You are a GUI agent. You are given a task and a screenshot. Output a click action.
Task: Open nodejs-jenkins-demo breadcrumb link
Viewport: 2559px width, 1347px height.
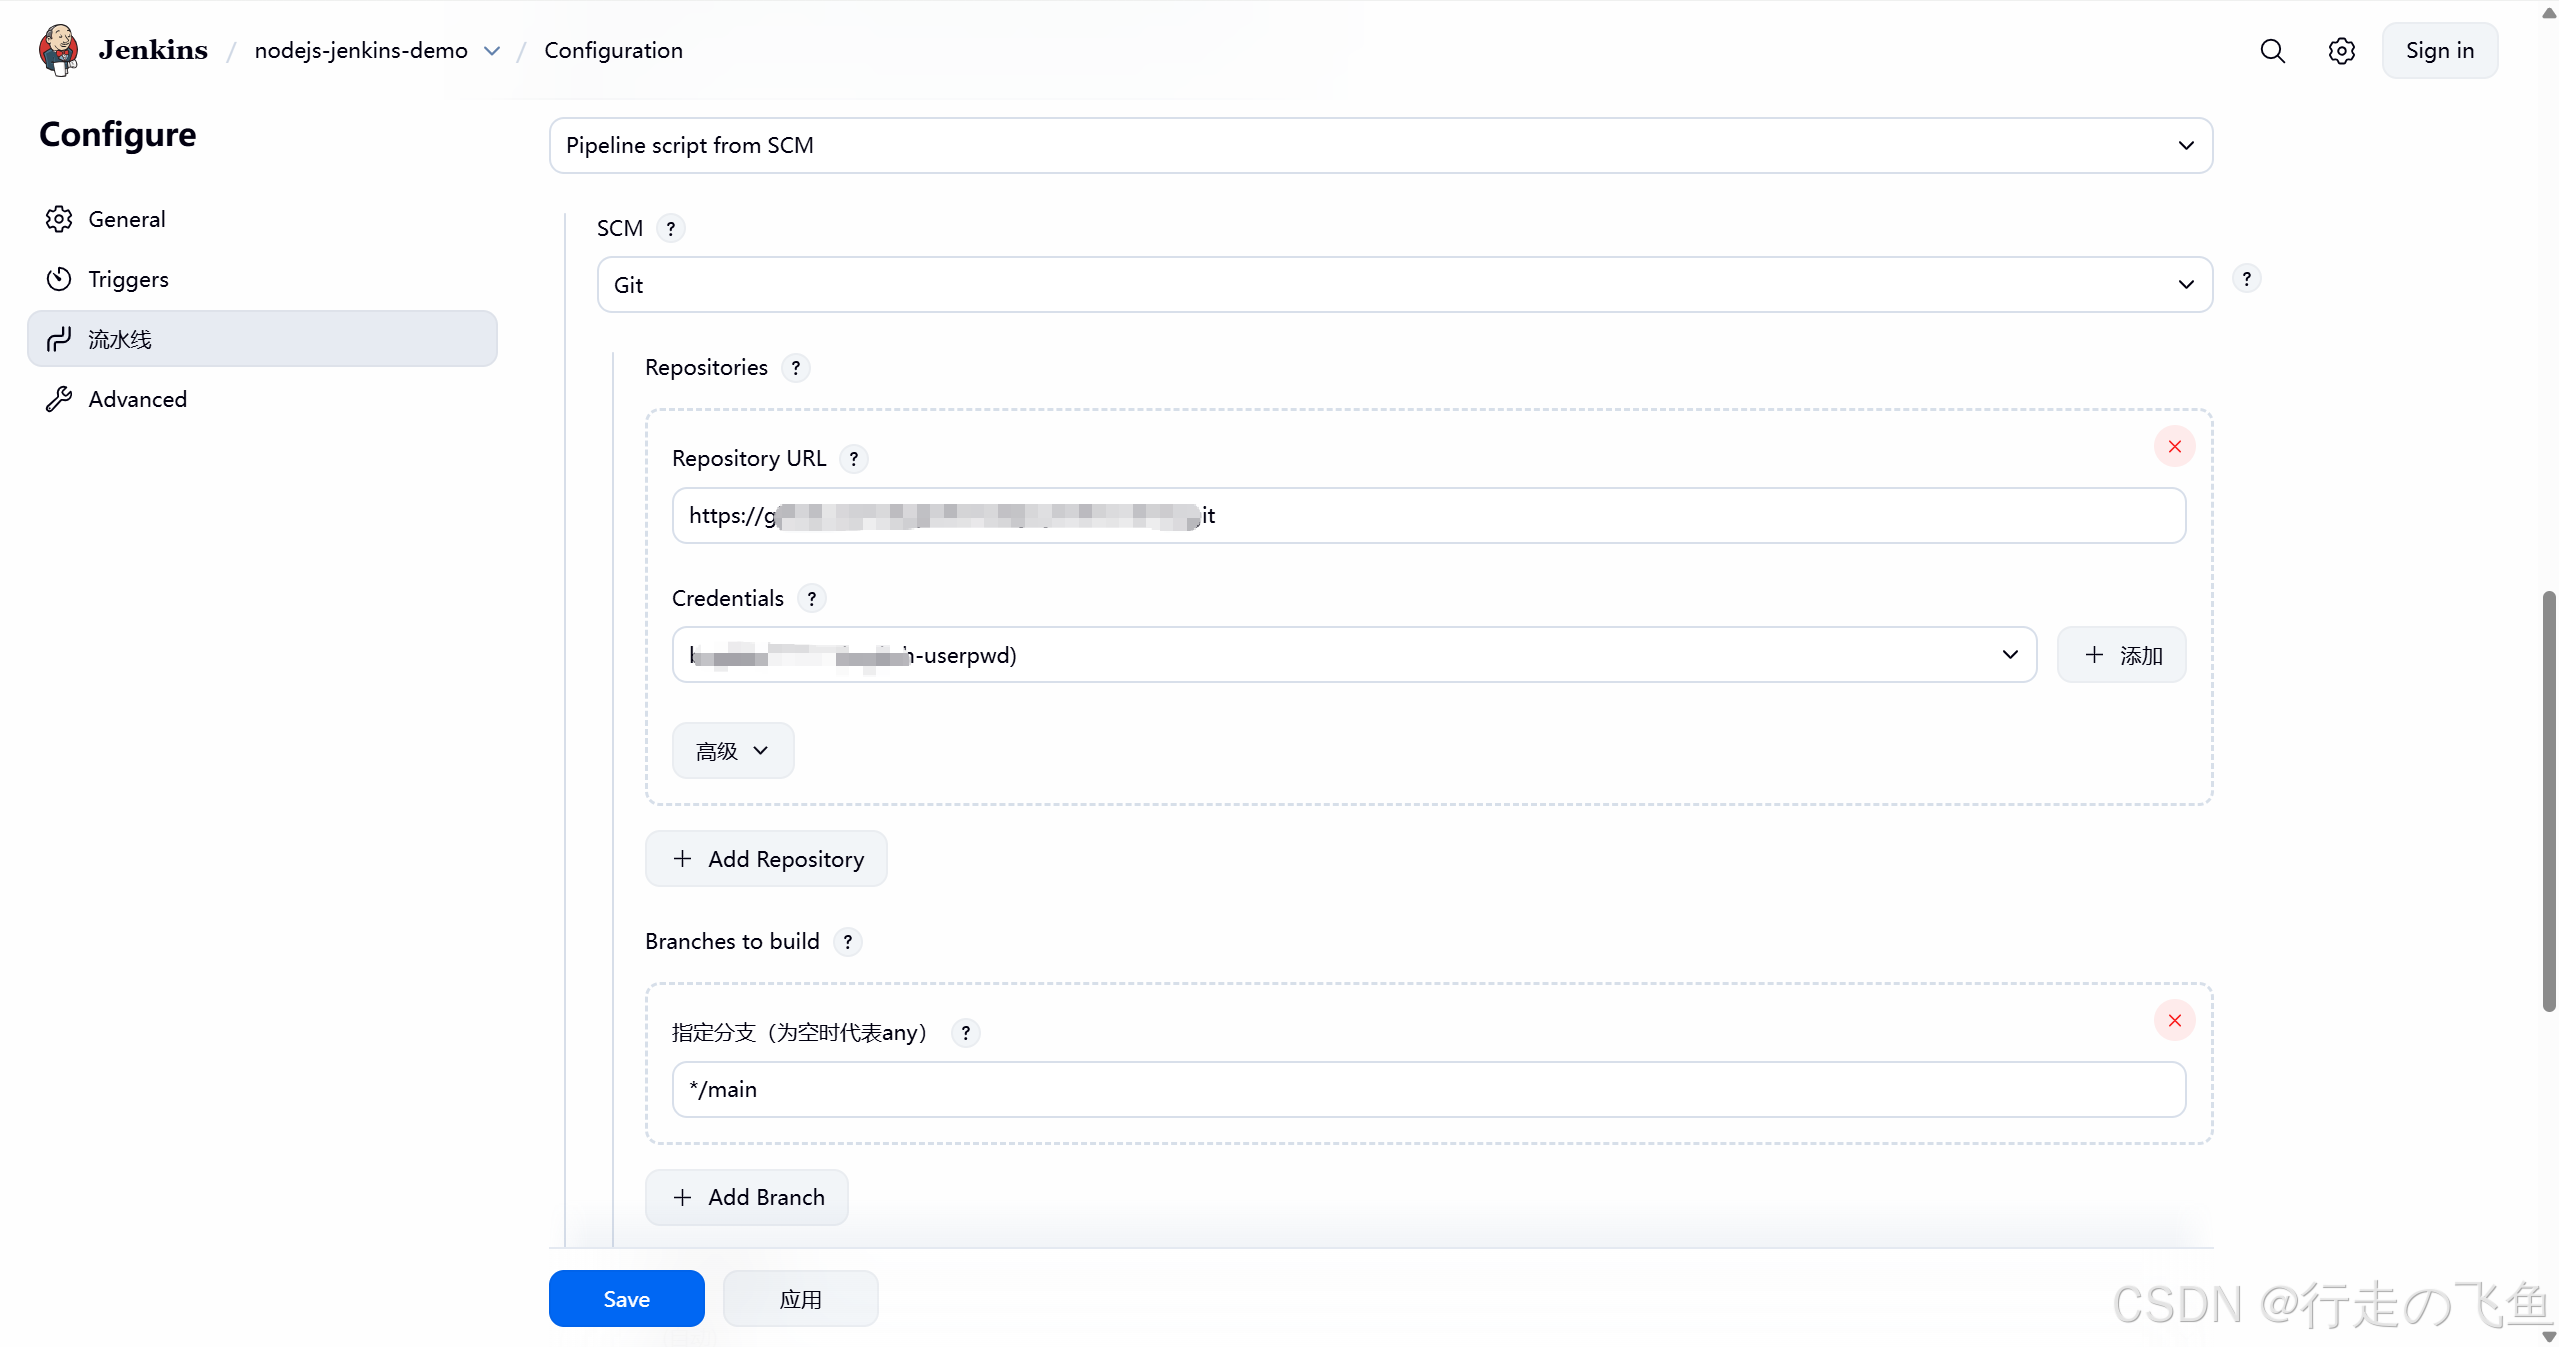tap(361, 51)
